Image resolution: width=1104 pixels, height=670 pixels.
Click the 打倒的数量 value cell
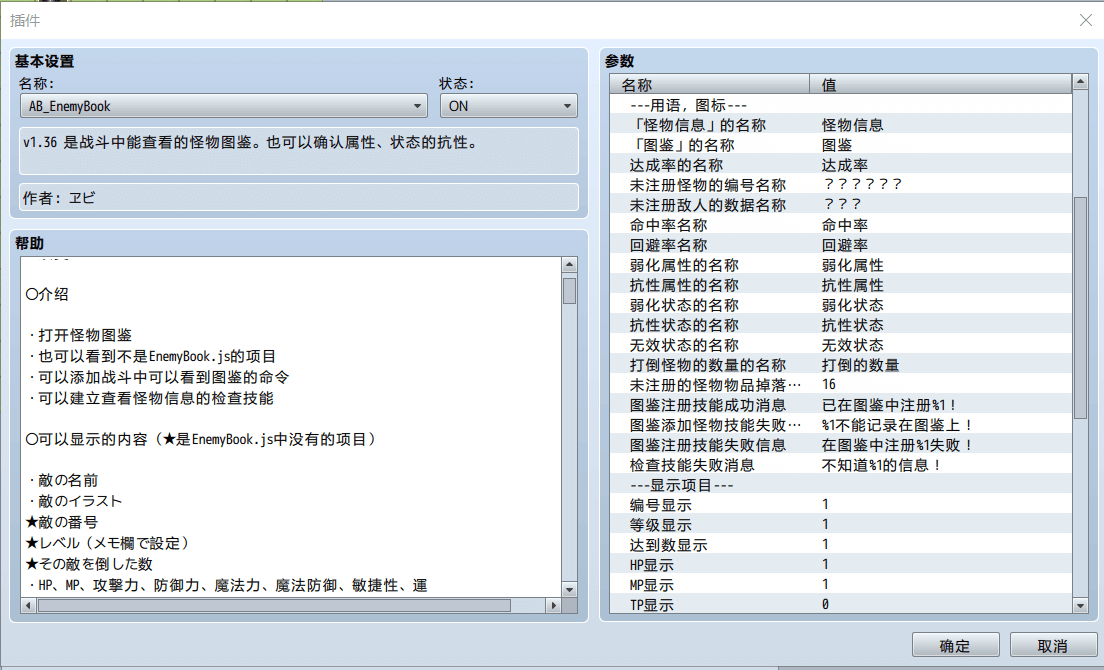[860, 365]
